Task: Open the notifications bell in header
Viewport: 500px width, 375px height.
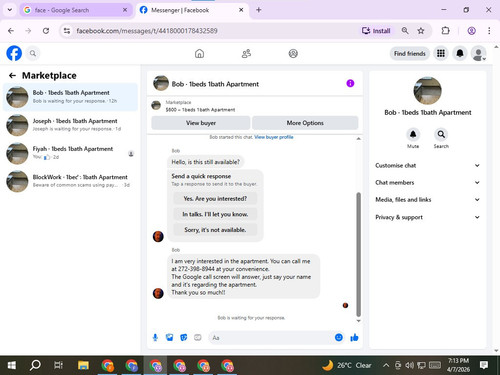Action: [460, 53]
